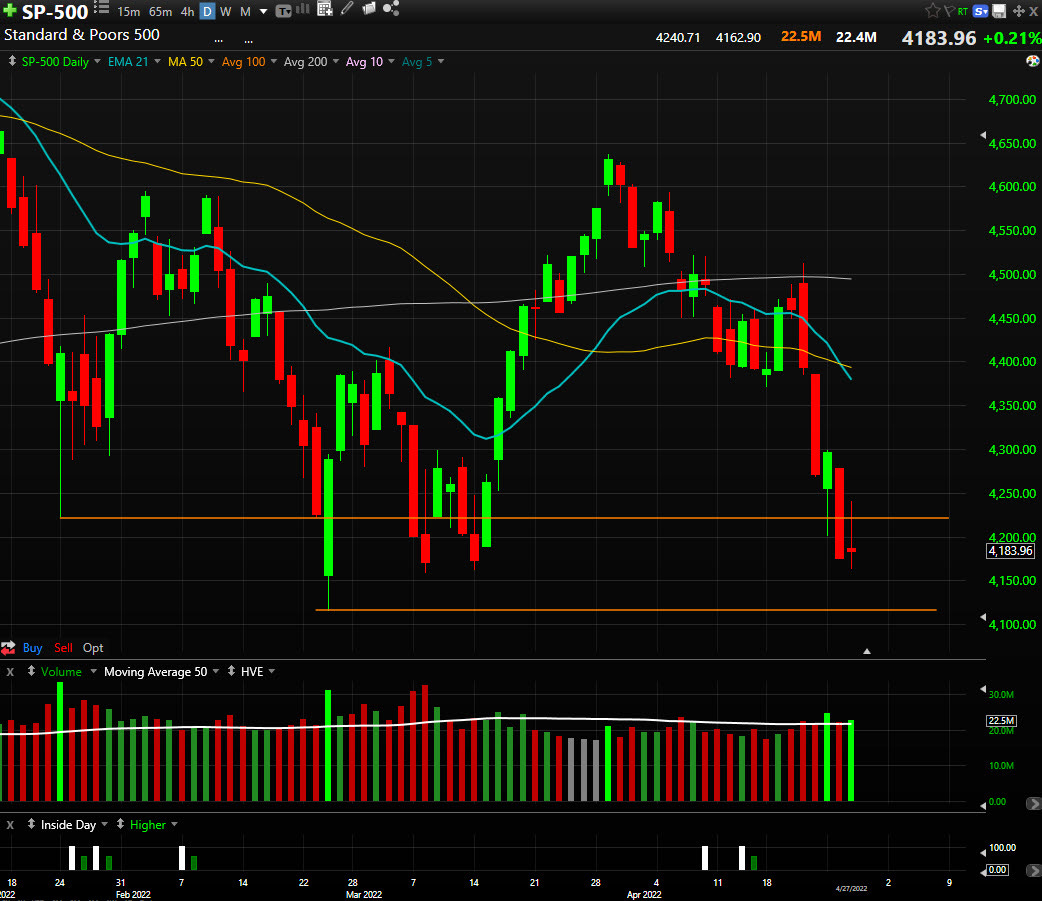This screenshot has height=901, width=1042.
Task: Open the watchlist icon beside SP-500
Action: click(101, 7)
